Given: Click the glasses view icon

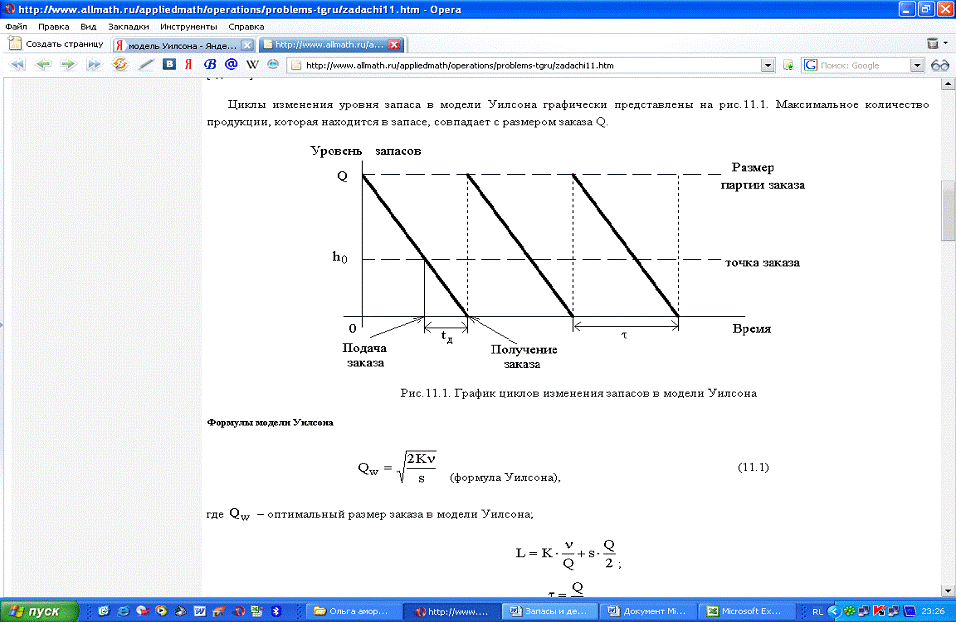Looking at the screenshot, I should [940, 65].
